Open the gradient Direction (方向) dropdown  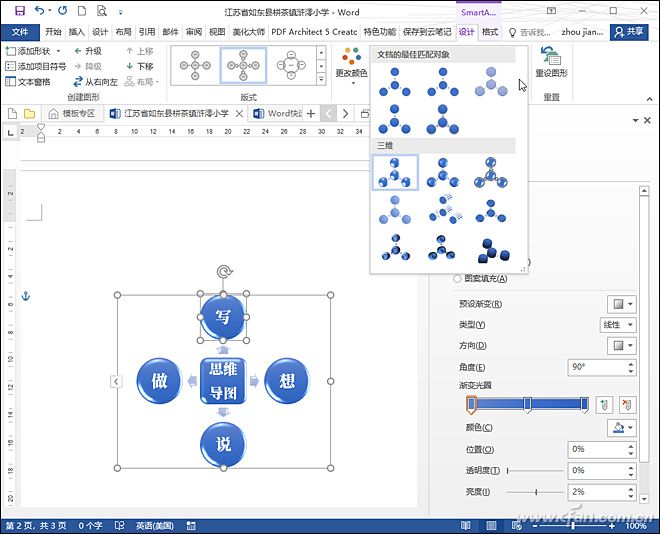(621, 345)
